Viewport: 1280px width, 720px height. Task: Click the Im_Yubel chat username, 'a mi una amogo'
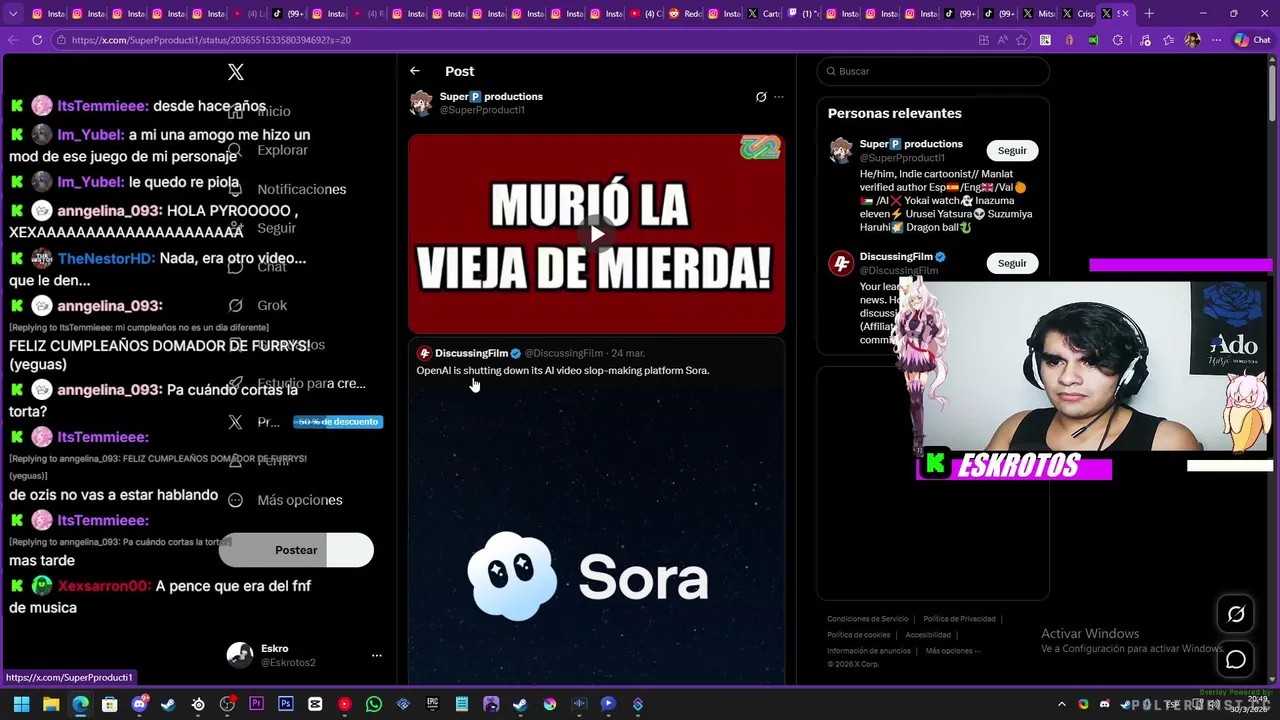[90, 135]
